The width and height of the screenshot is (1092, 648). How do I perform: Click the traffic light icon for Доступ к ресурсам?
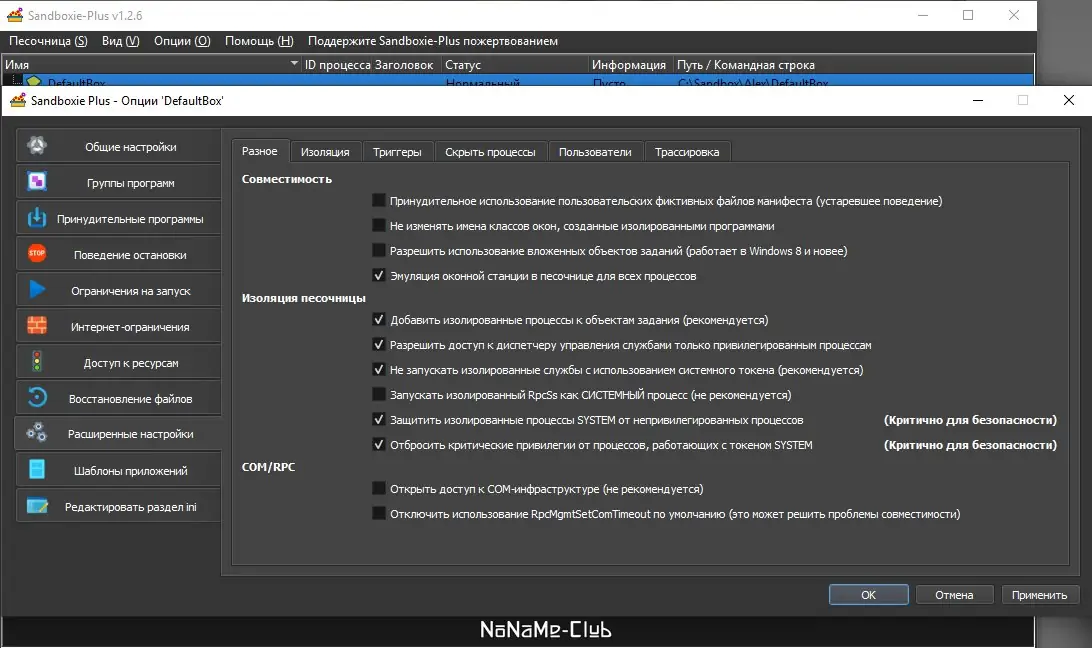pos(37,362)
